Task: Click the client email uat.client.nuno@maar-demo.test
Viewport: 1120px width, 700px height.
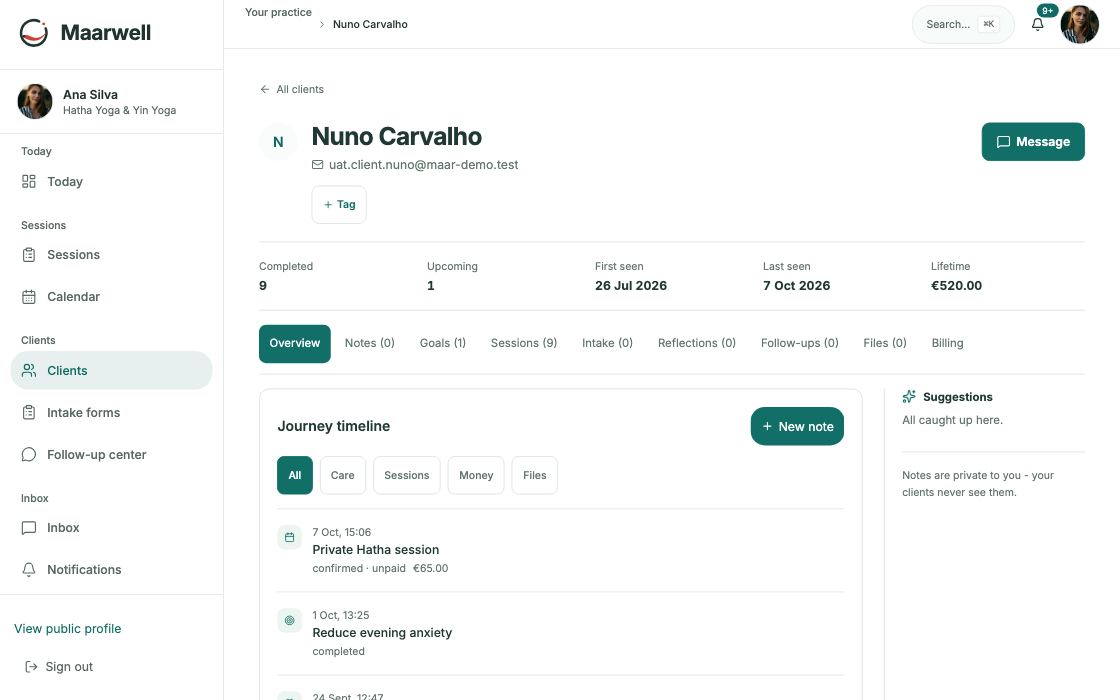Action: [x=424, y=164]
